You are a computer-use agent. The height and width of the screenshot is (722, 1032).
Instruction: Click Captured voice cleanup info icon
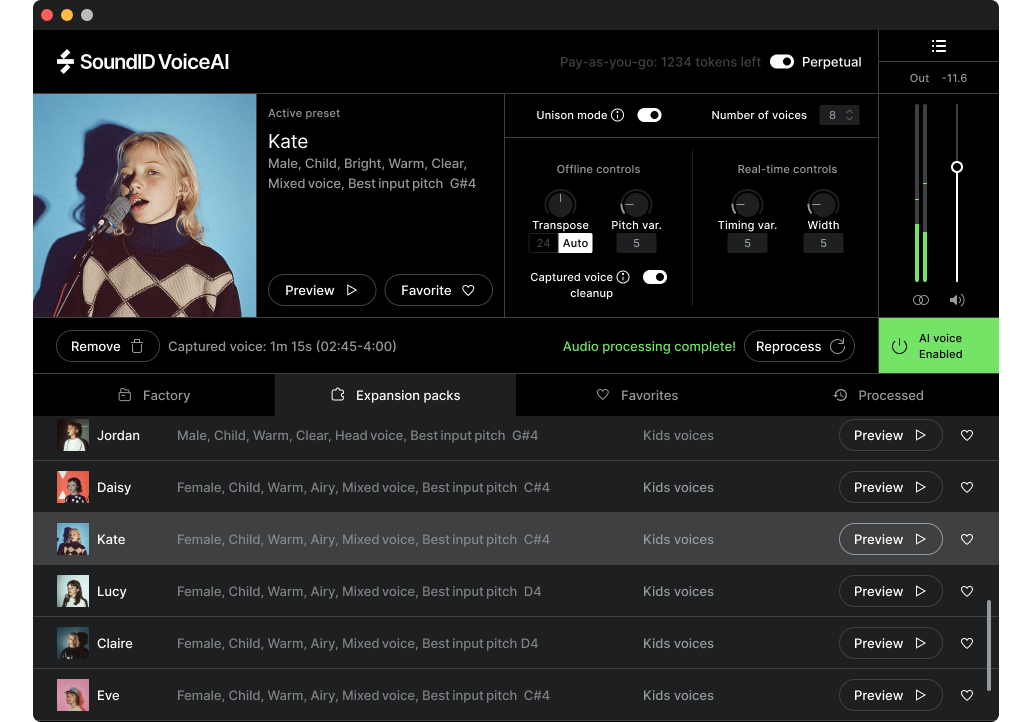[x=623, y=277]
